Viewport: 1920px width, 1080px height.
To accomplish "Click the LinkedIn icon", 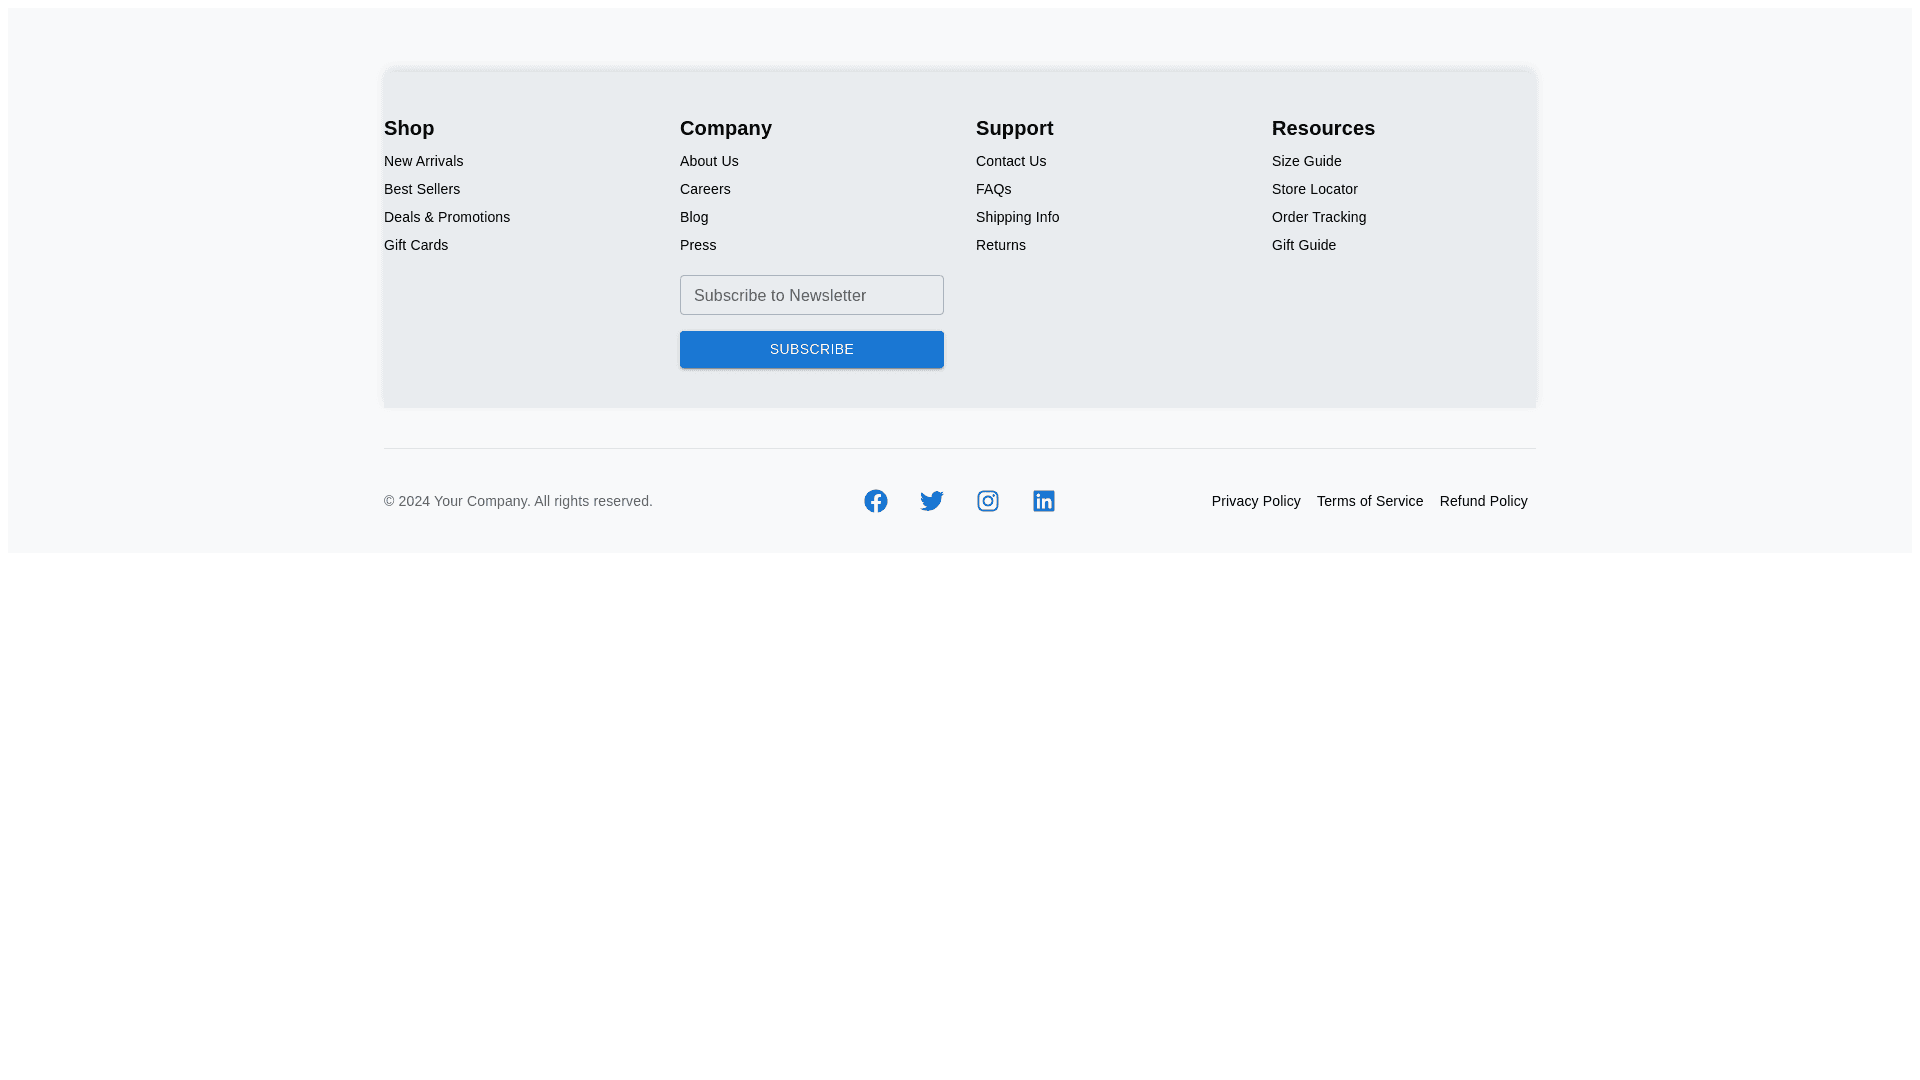I will [1043, 501].
